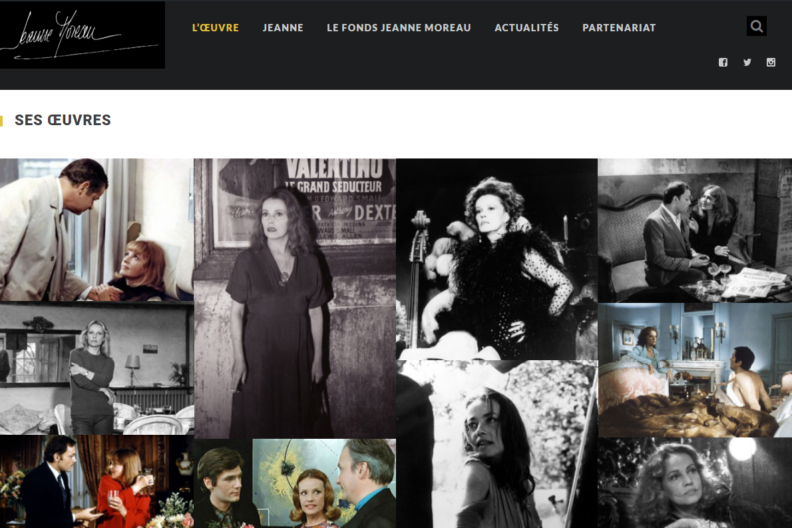Open the search magnifier icon
Image resolution: width=792 pixels, height=528 pixels.
tap(756, 26)
